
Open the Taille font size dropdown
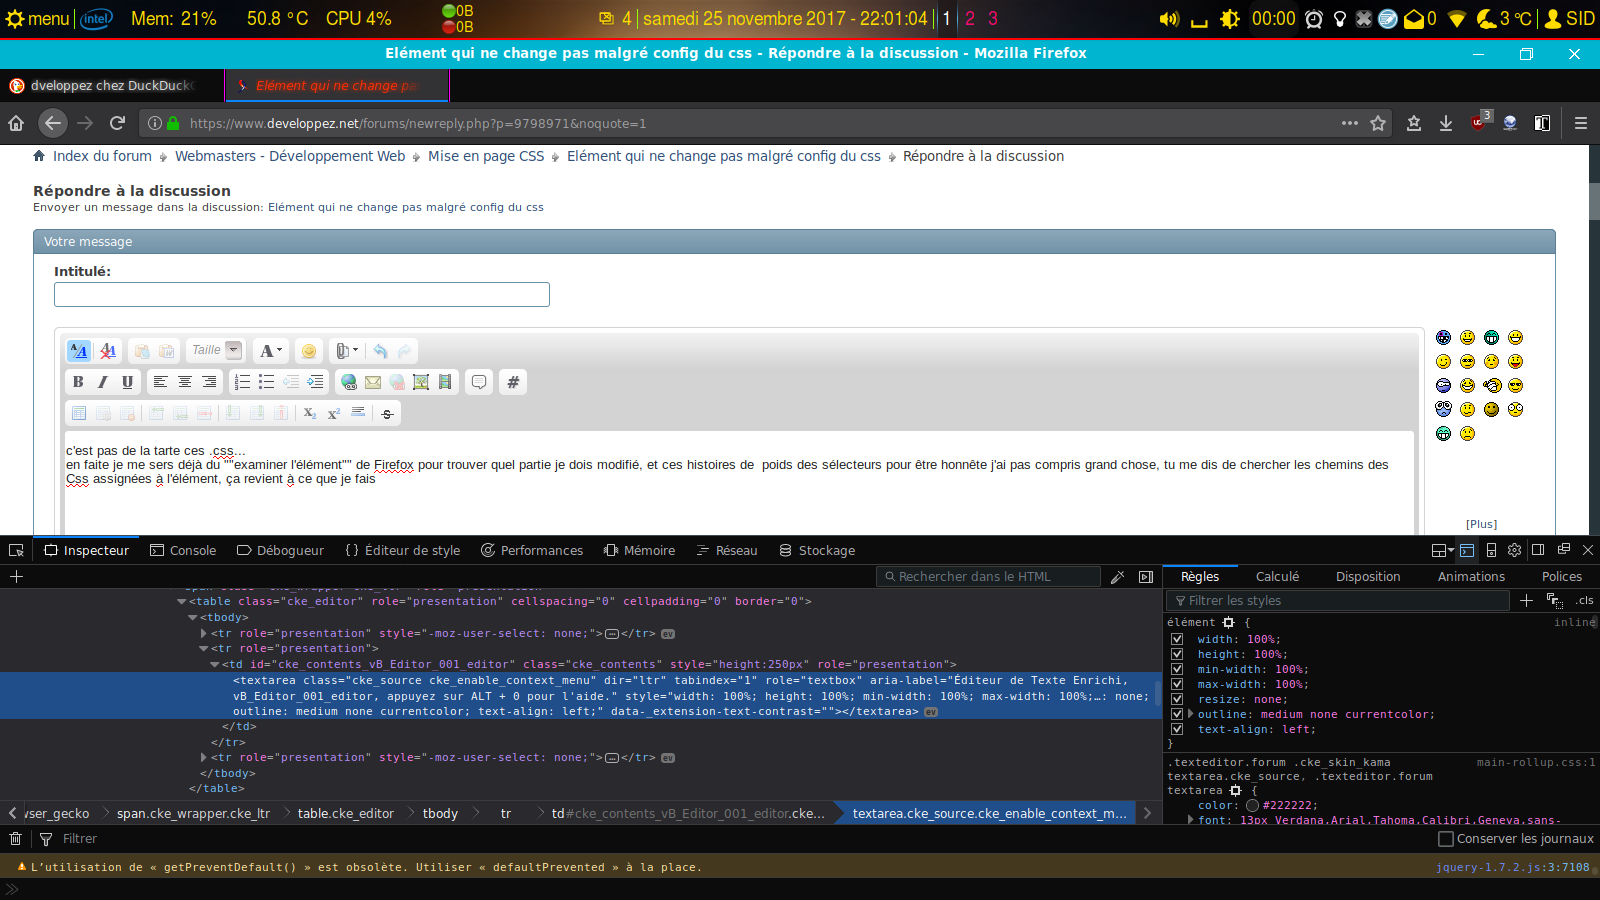pyautogui.click(x=233, y=350)
